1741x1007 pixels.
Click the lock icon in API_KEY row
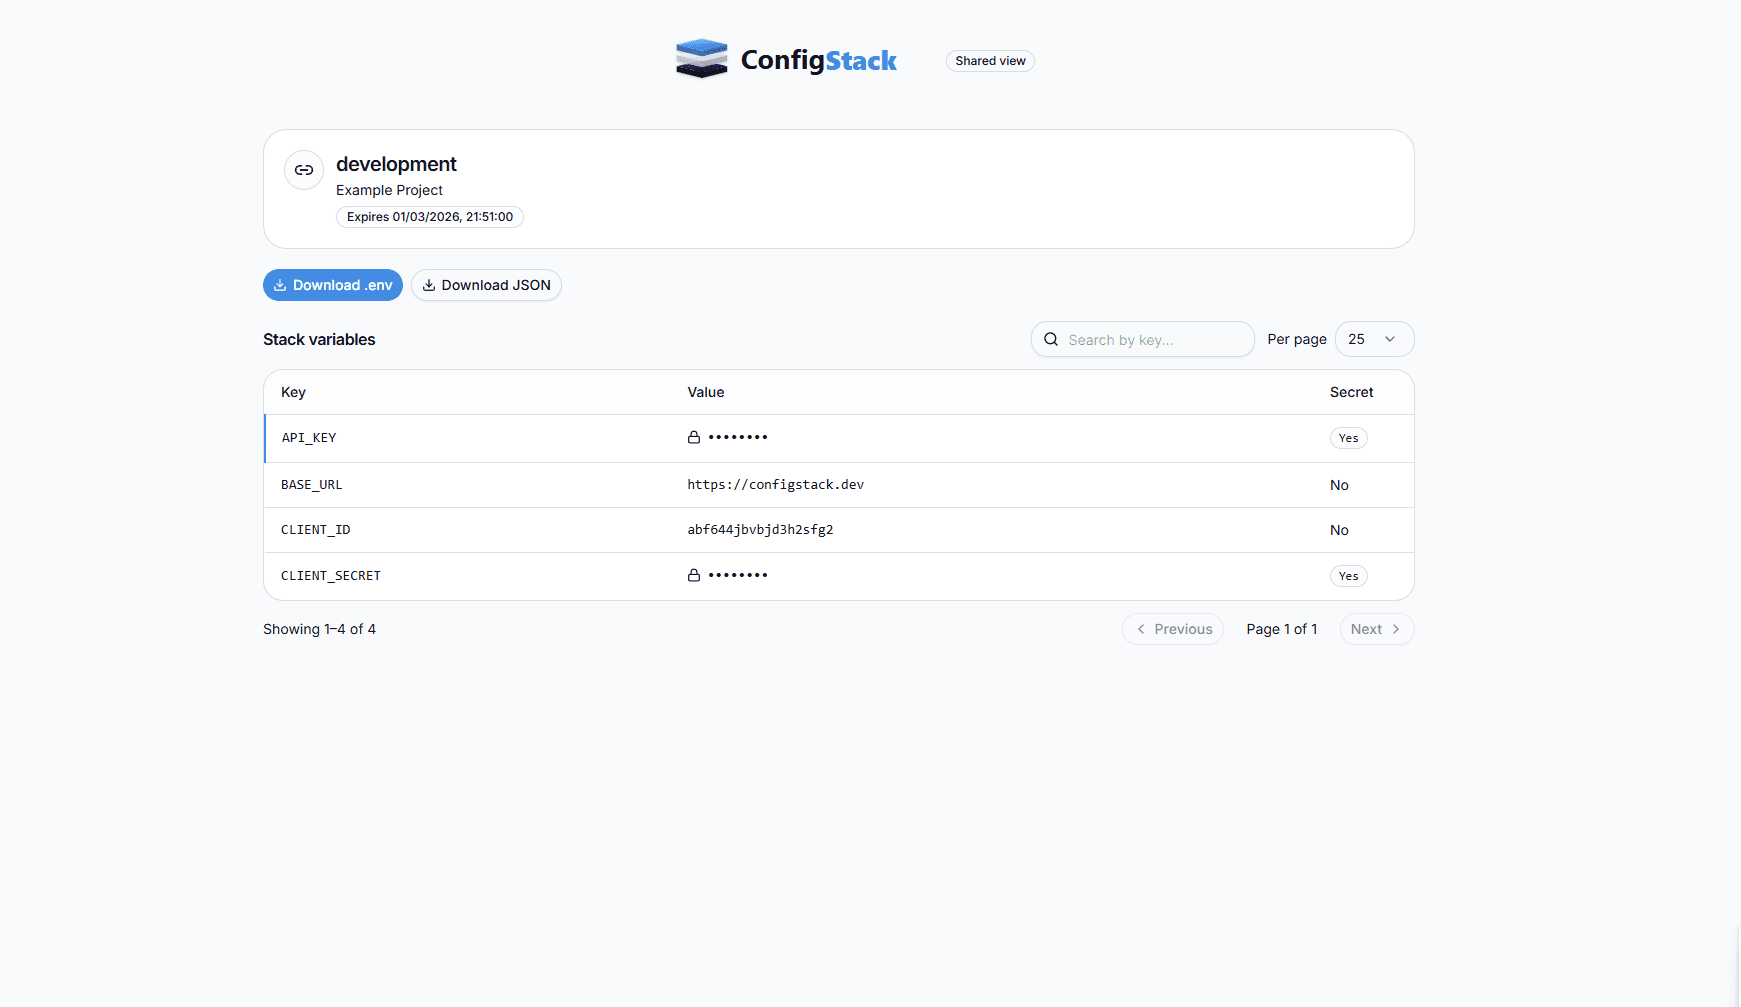point(694,437)
